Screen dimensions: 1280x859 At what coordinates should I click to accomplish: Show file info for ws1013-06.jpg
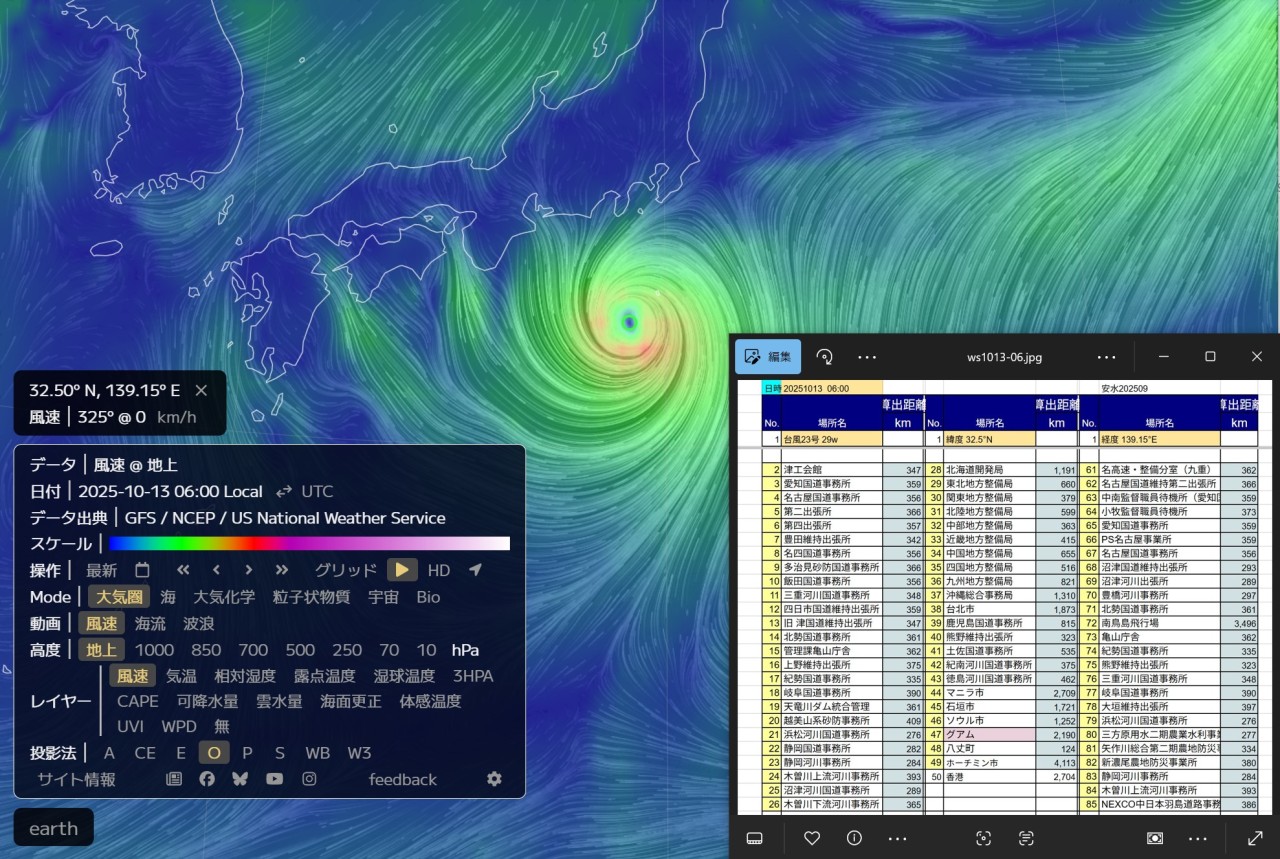click(854, 838)
